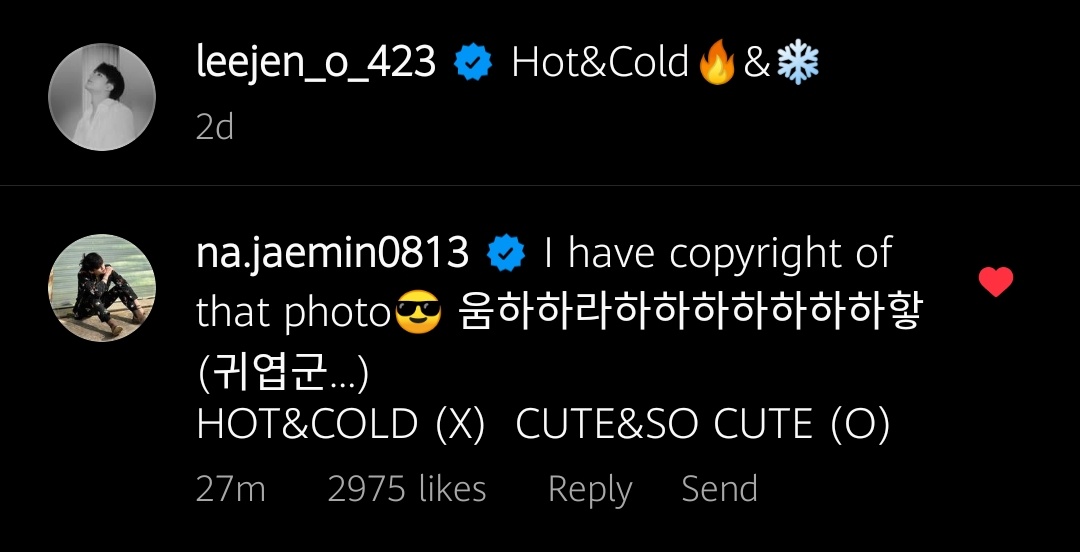Click the verified badge beside na.jaemin0813
The width and height of the screenshot is (1080, 552).
506,254
